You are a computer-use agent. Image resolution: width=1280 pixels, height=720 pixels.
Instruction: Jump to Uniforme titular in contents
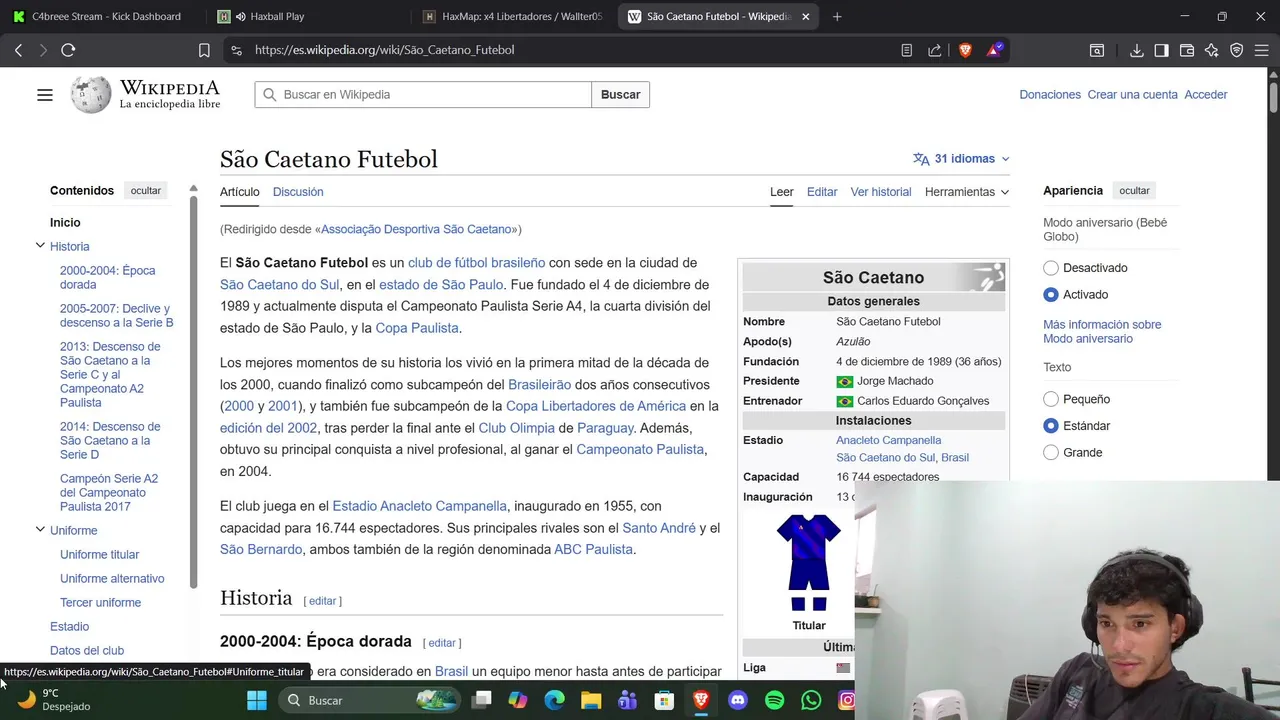pyautogui.click(x=99, y=555)
